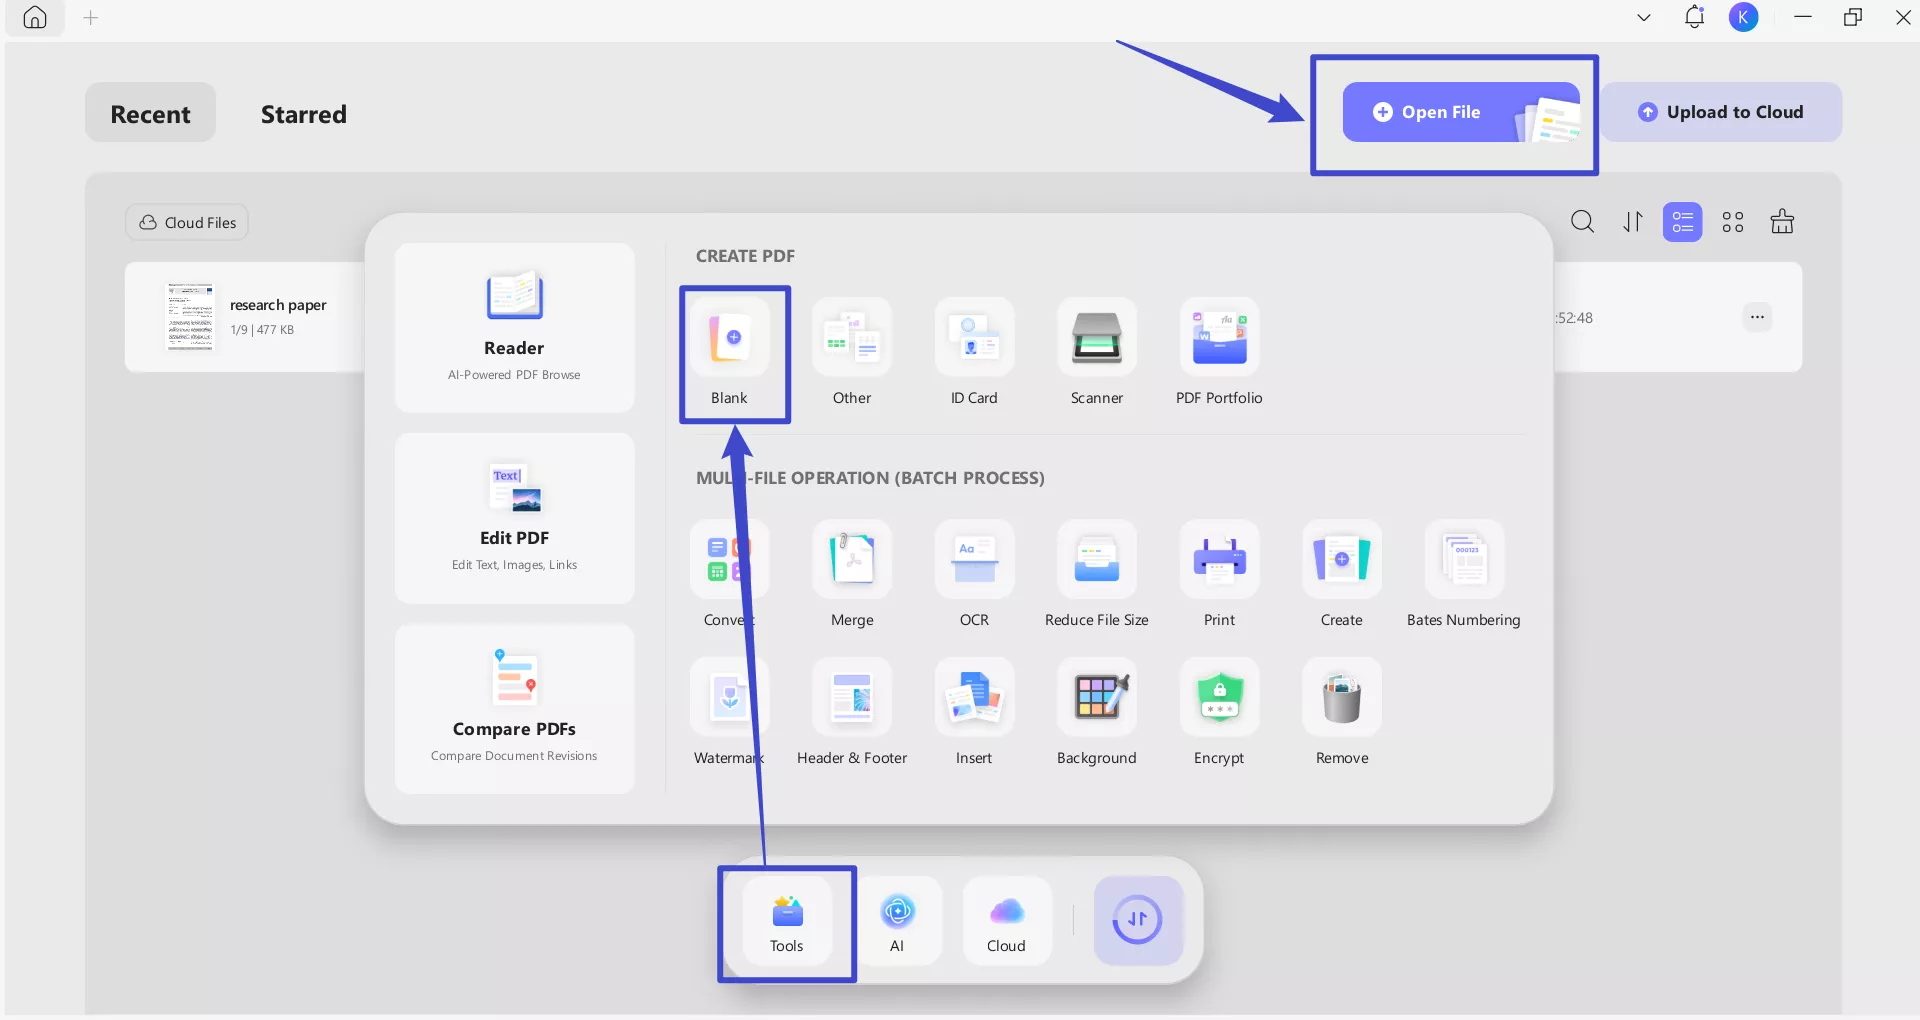Switch to list view layout
Screen dimensions: 1920x1020
tap(1683, 221)
